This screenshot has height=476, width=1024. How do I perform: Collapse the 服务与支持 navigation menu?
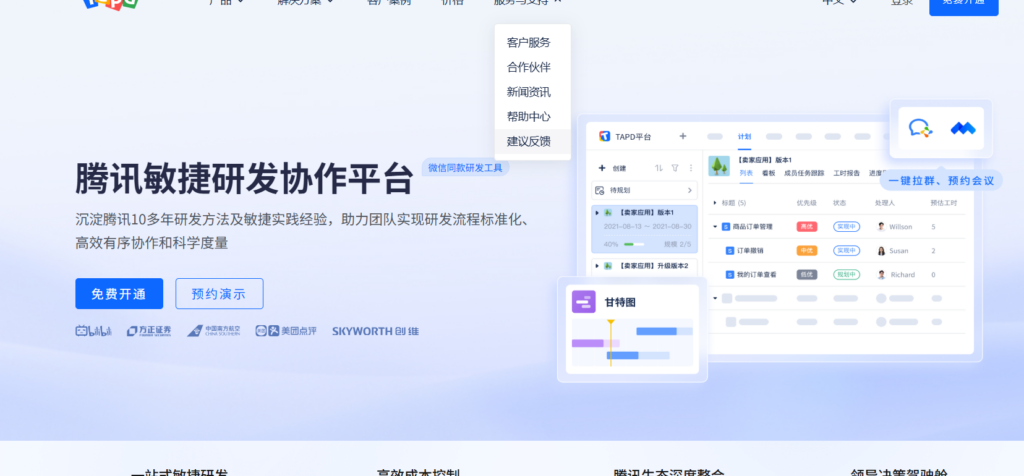click(527, 2)
